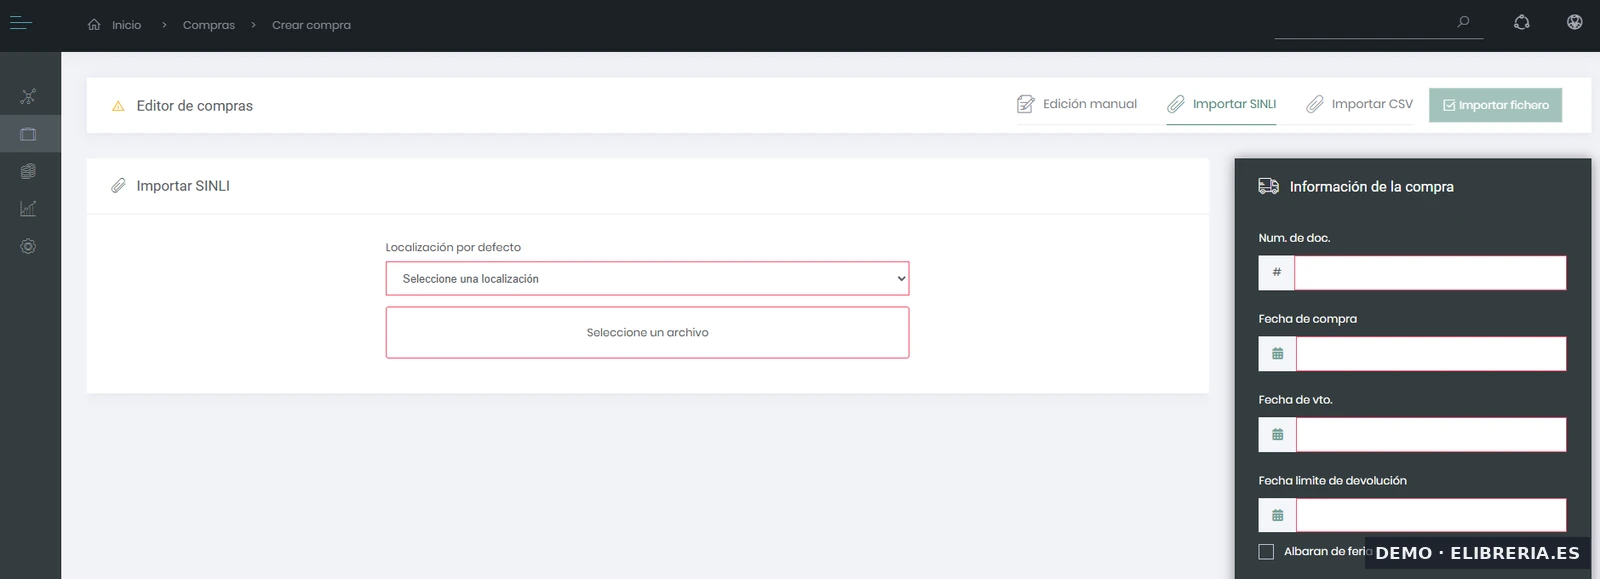1600x579 pixels.
Task: Open the Seleccione una localización dropdown
Action: coord(647,279)
